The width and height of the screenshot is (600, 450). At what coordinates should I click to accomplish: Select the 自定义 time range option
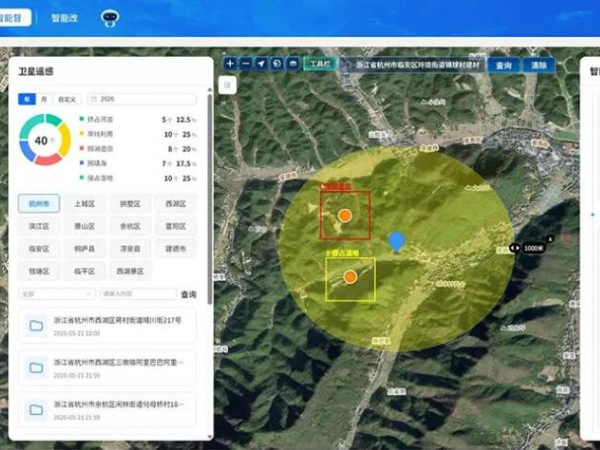[x=67, y=99]
